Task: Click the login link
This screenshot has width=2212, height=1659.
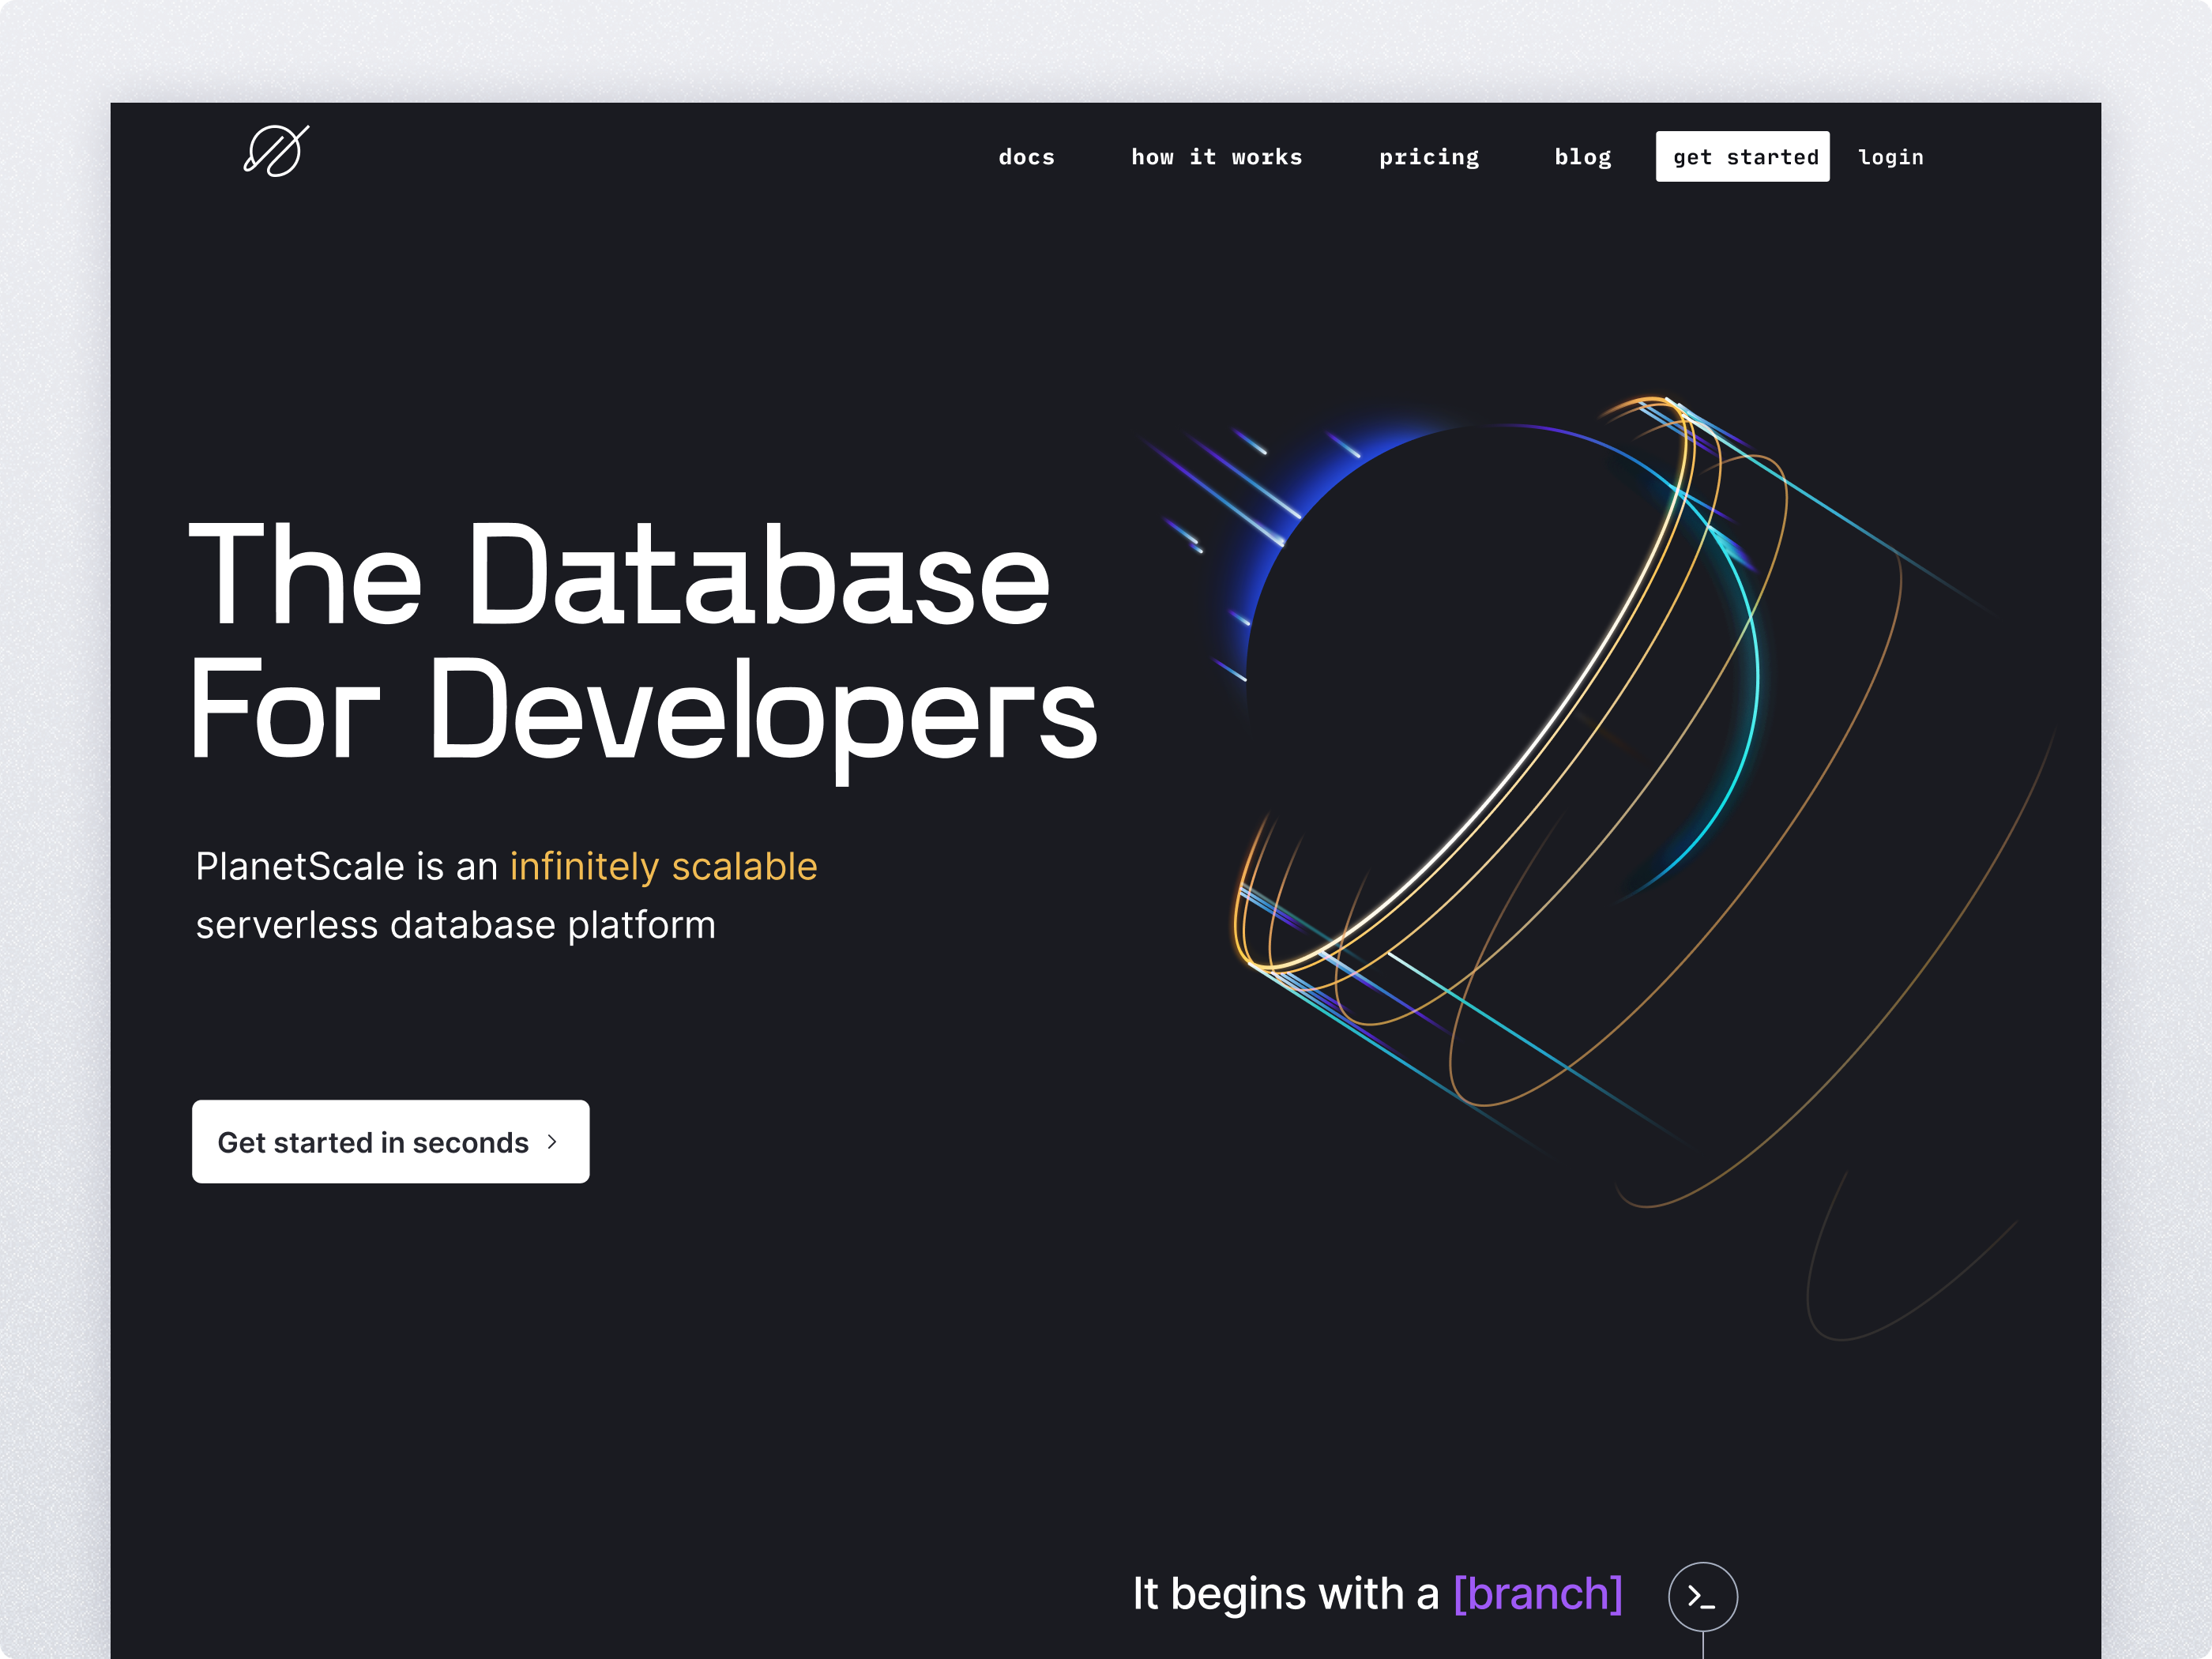Action: click(x=1890, y=157)
